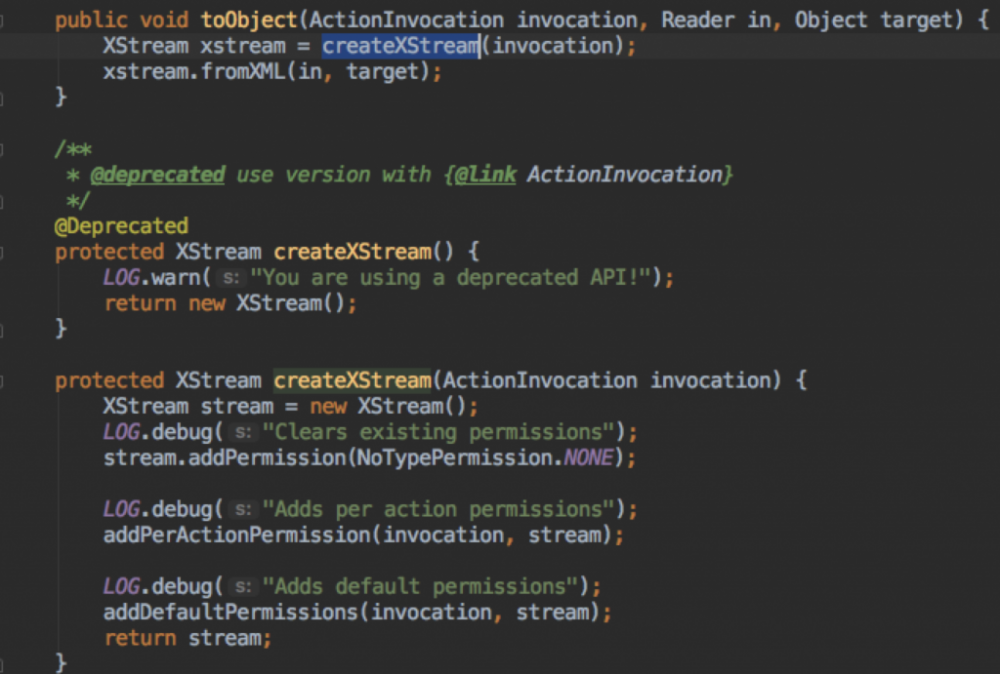
Task: Click the @link Javadoc tag
Action: coord(485,175)
